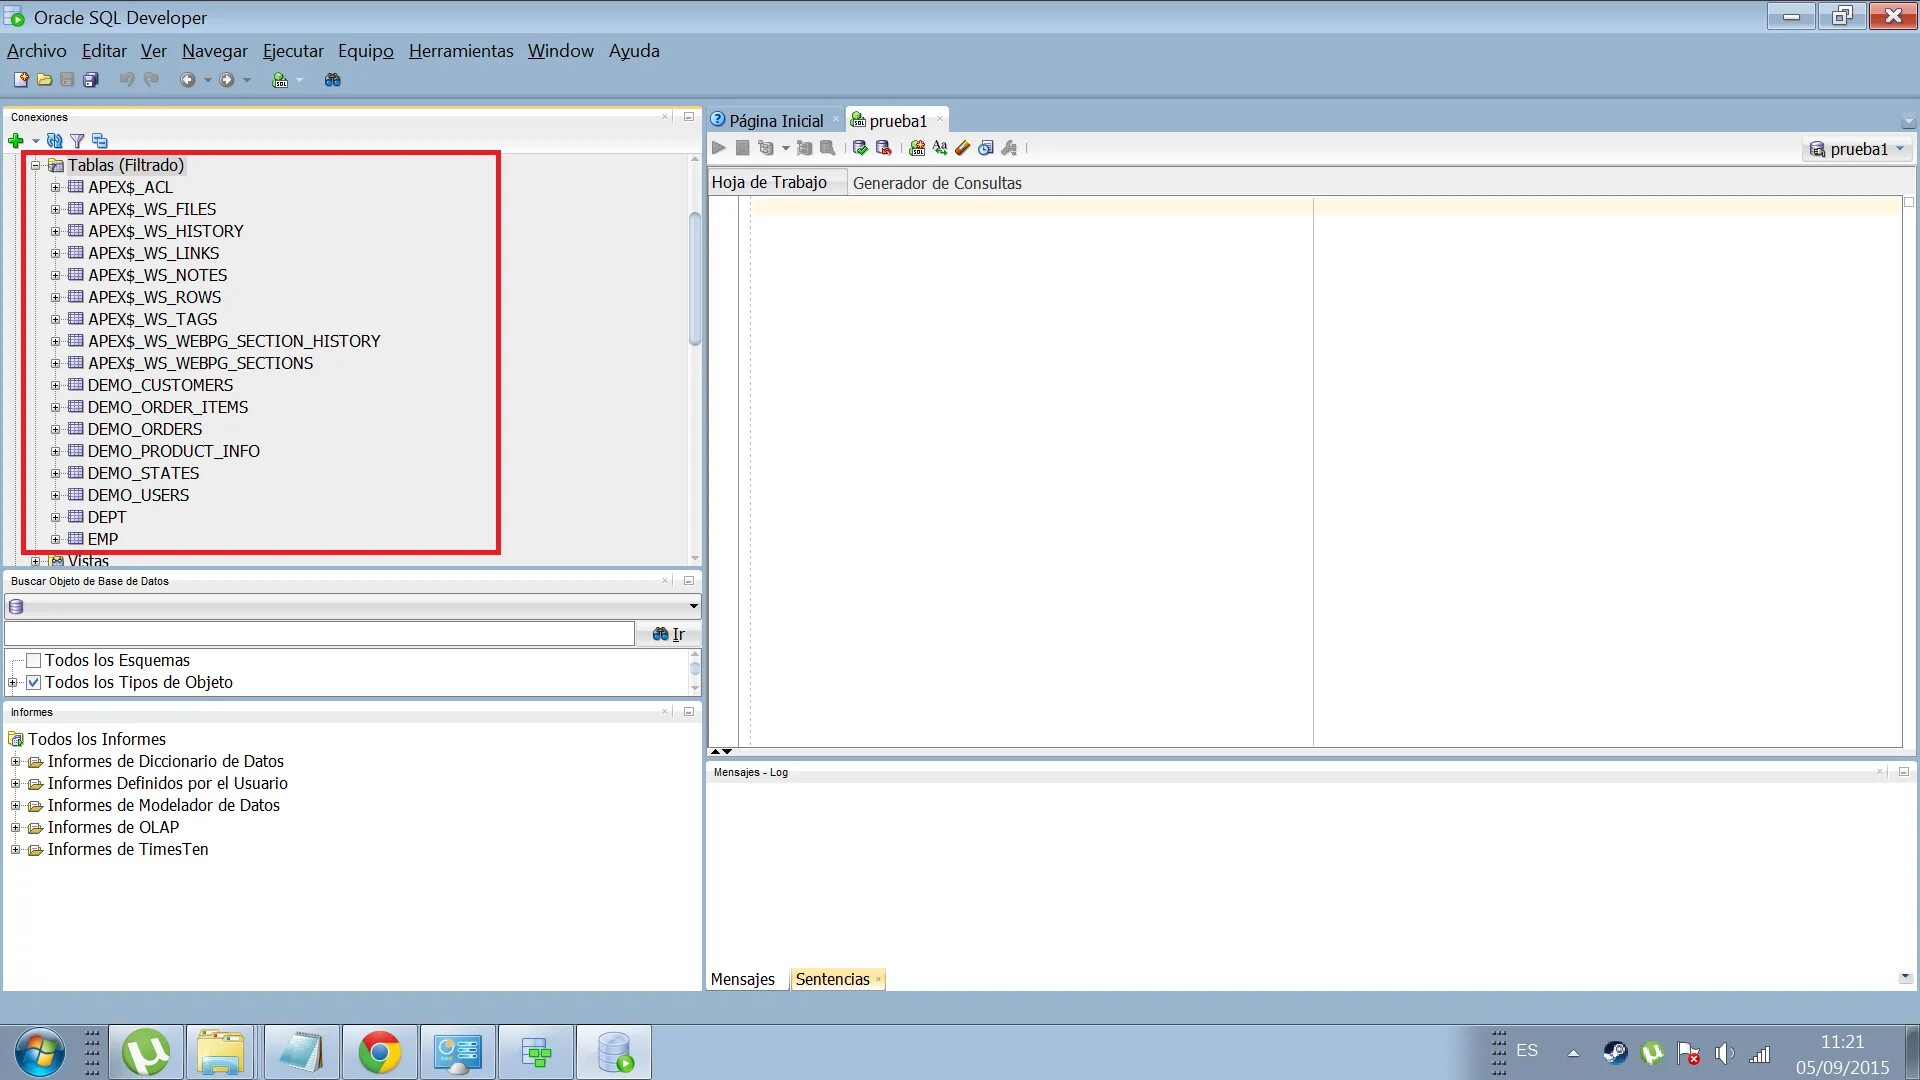Screen dimensions: 1920x1080
Task: Click the Save All icon in main toolbar
Action: click(x=91, y=80)
